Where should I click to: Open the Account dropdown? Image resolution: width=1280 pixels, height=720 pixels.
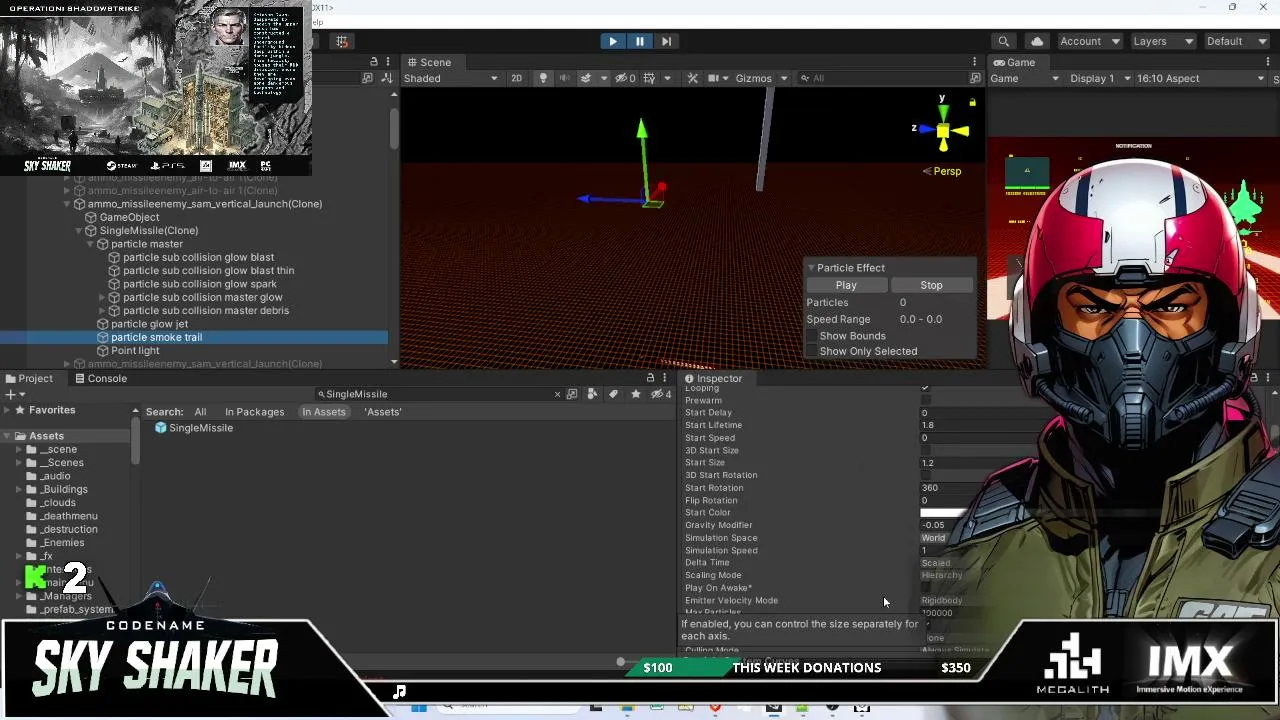(1089, 41)
